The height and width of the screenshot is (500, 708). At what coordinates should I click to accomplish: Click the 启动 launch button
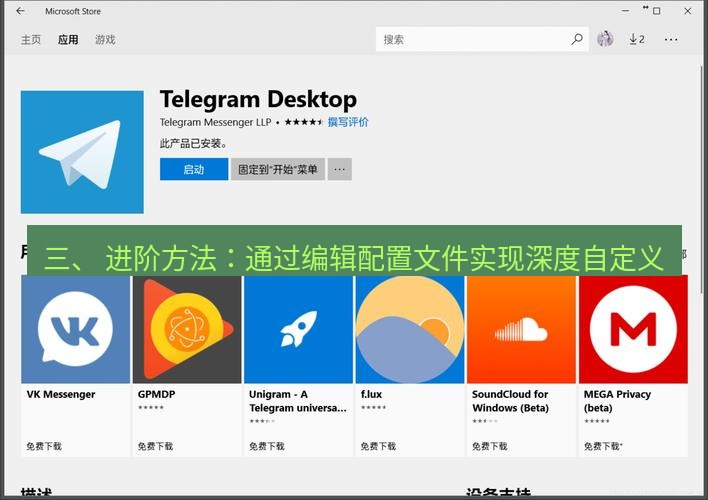point(194,169)
